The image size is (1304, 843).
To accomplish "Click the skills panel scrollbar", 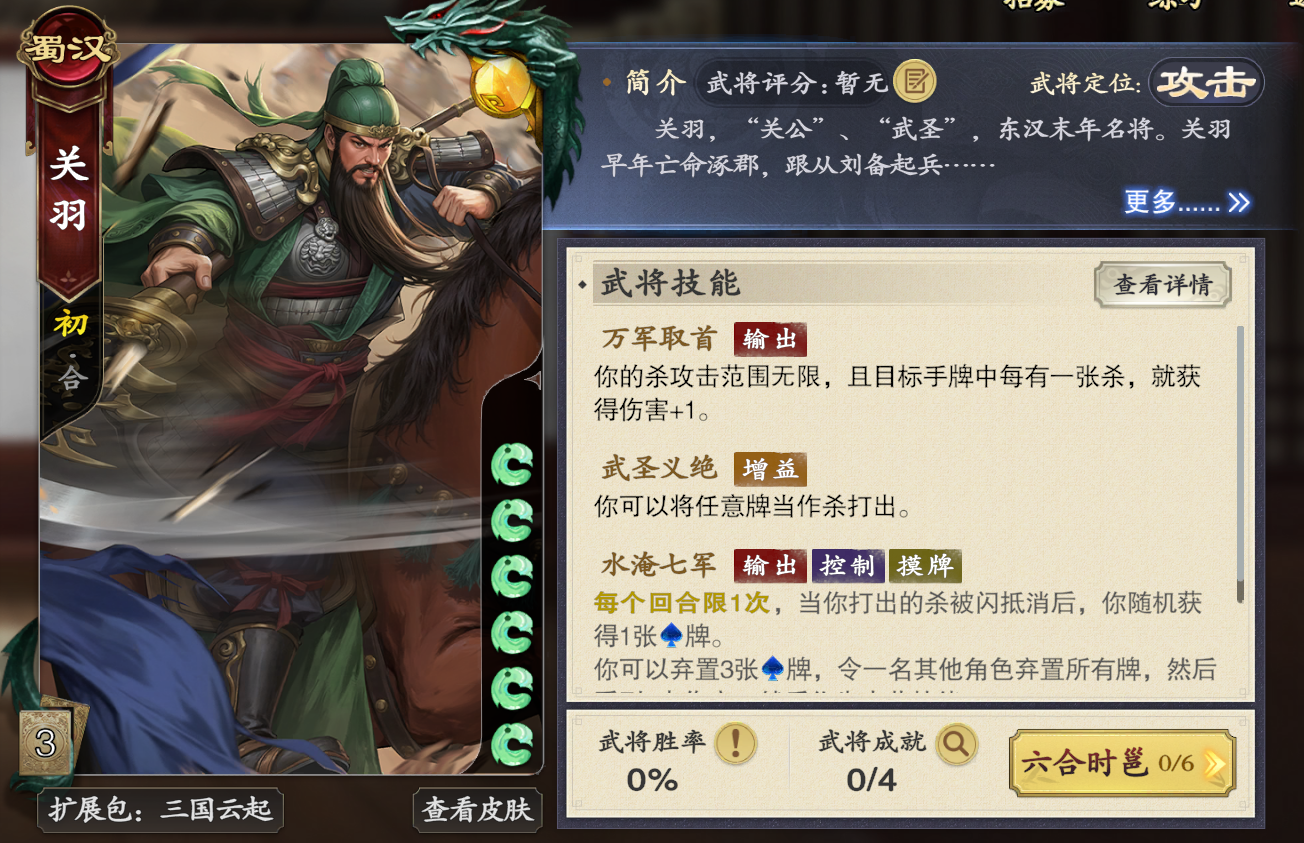I will pos(1240,463).
